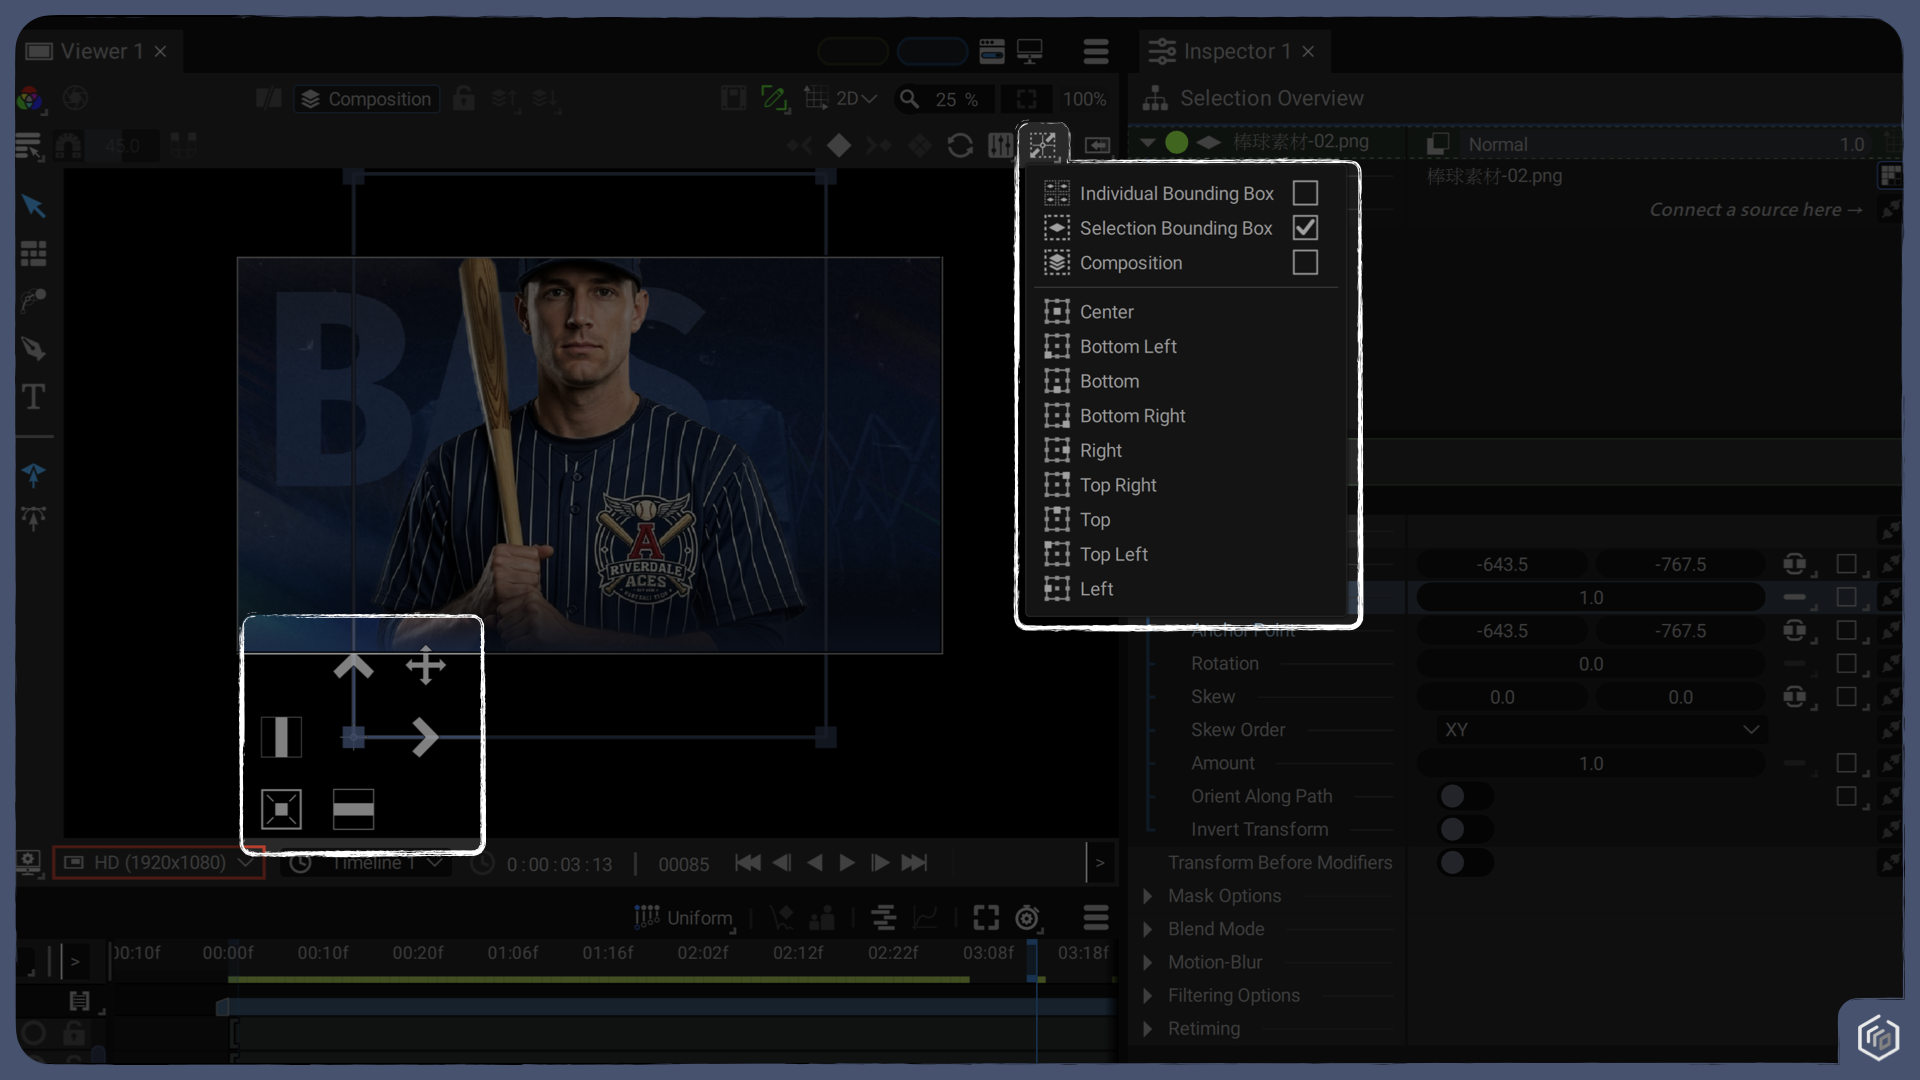Click play in the transport controls
The width and height of the screenshot is (1920, 1080).
847,863
